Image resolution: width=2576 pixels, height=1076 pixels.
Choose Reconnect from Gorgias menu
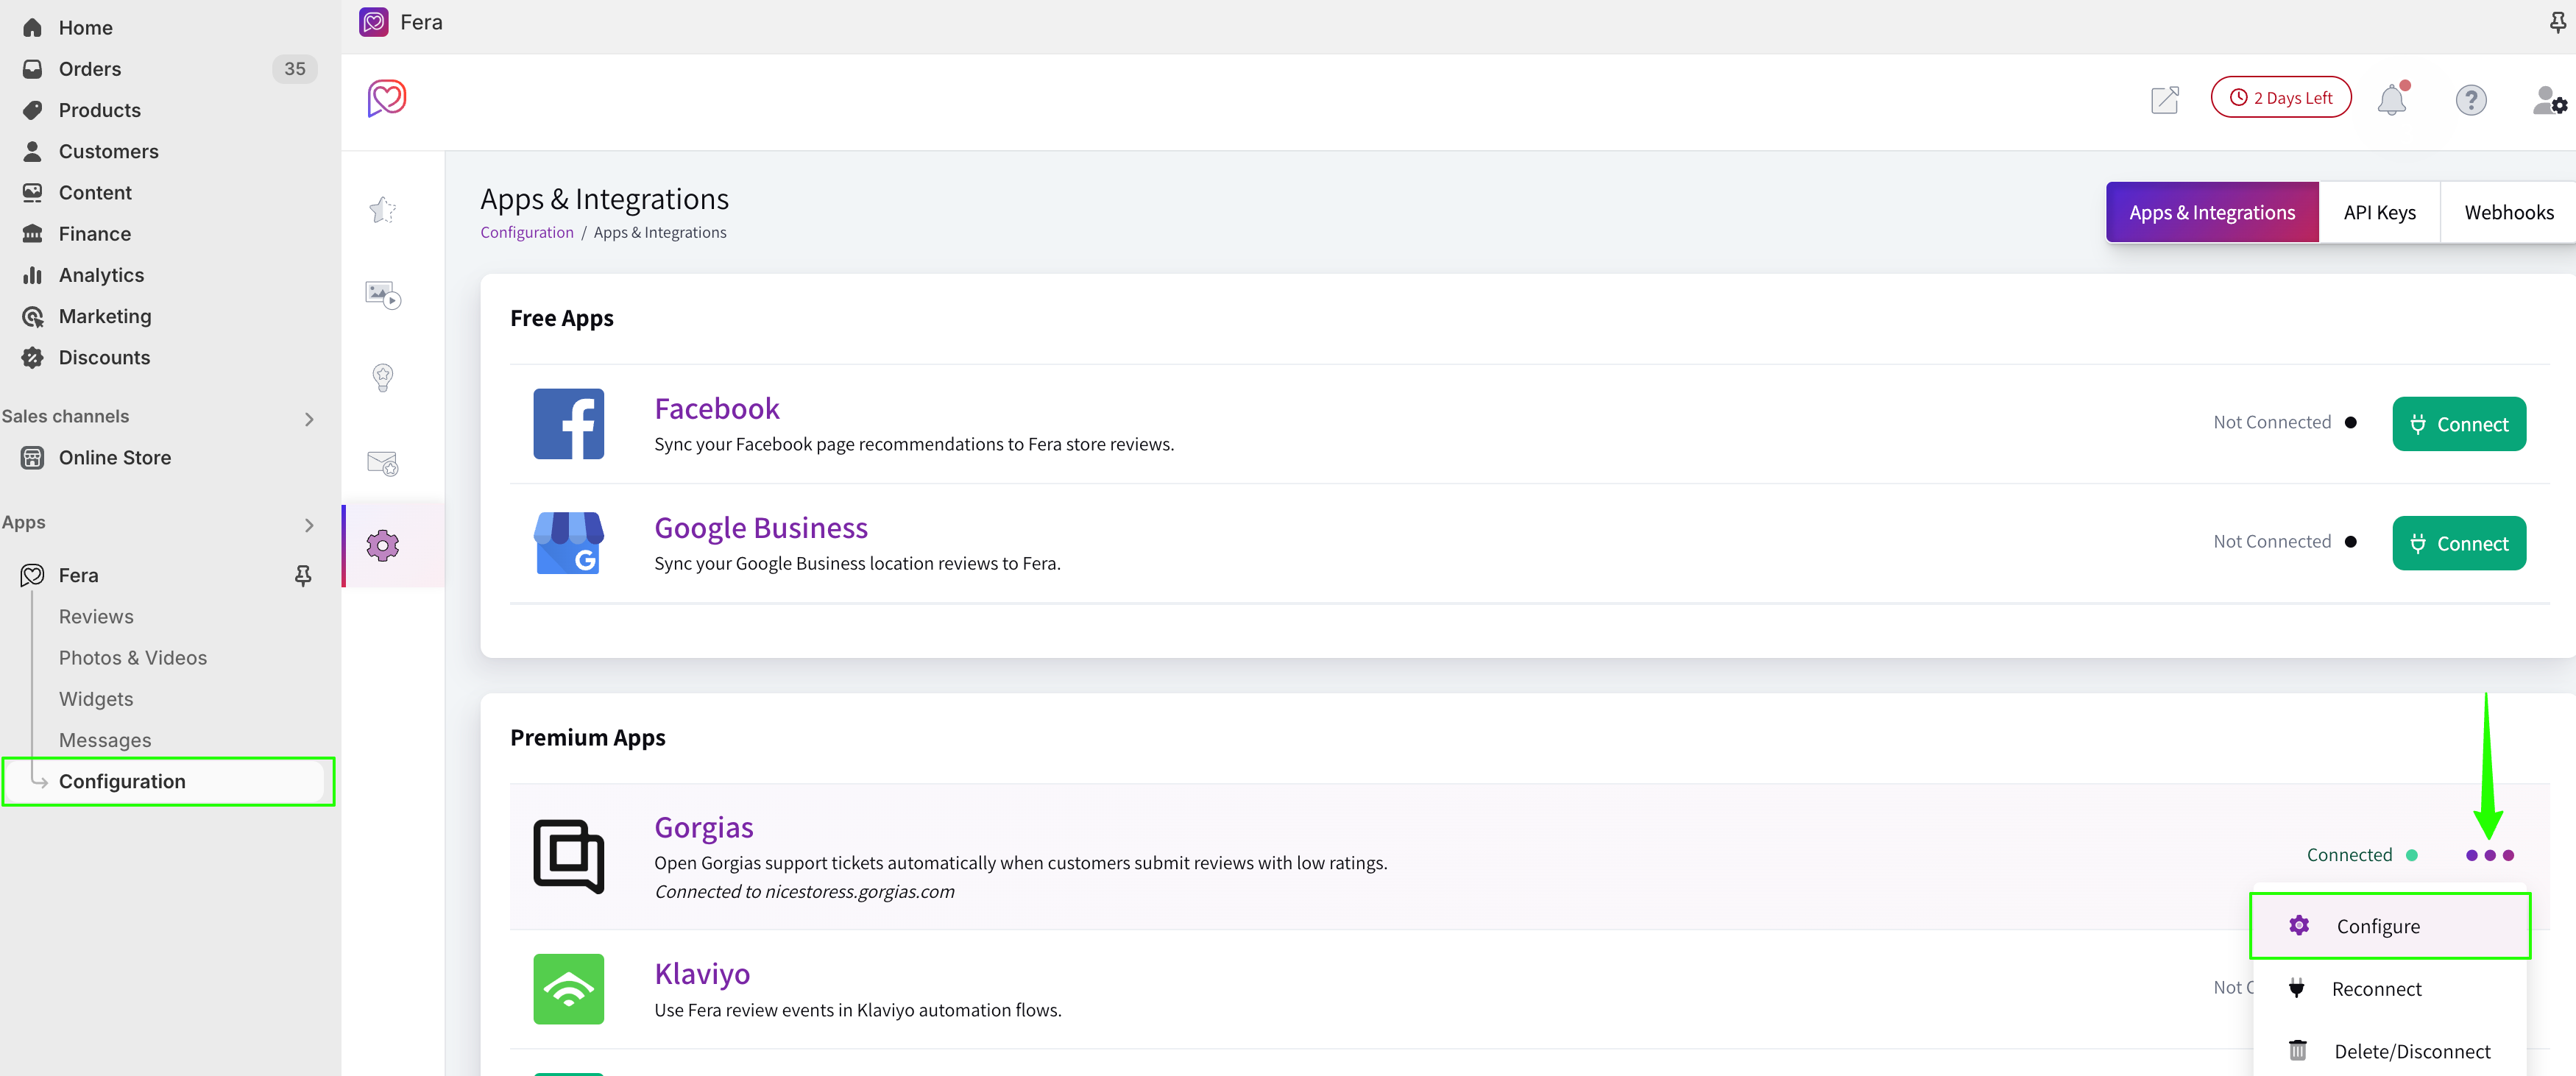point(2390,989)
